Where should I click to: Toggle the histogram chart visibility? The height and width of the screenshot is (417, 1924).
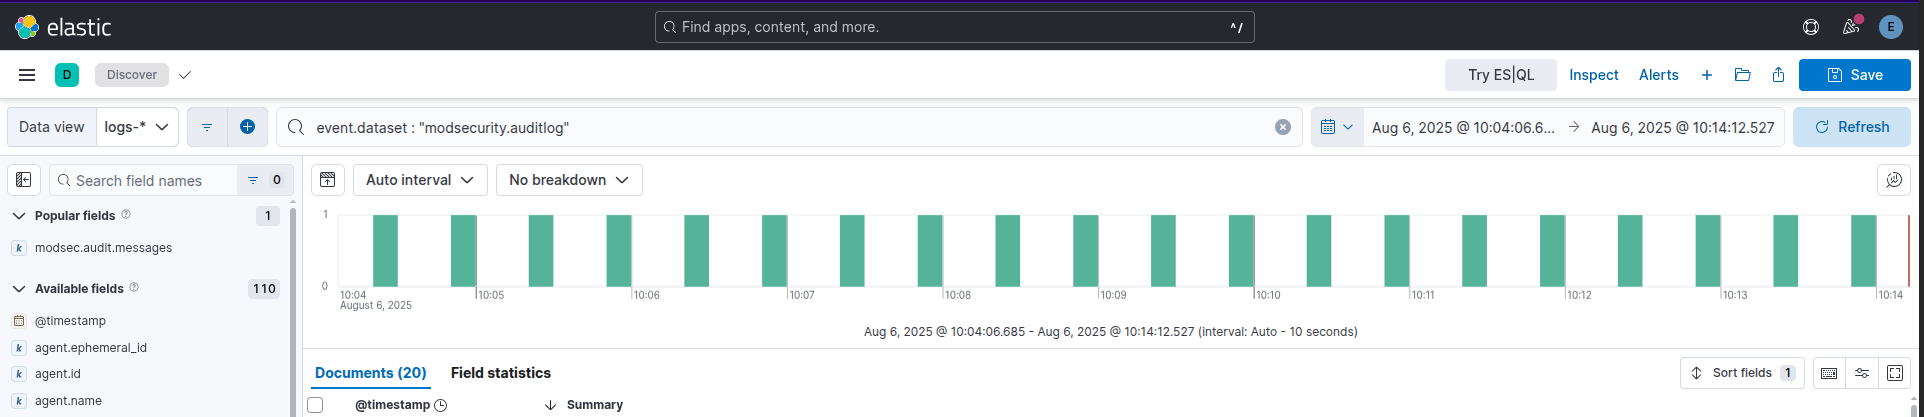327,180
